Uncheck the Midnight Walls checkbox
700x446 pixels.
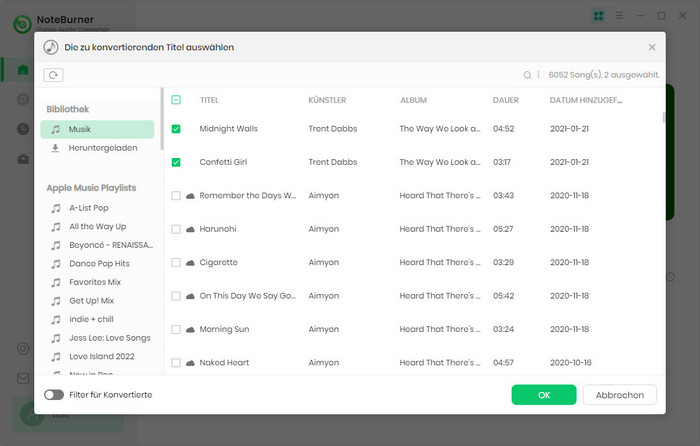coord(176,129)
